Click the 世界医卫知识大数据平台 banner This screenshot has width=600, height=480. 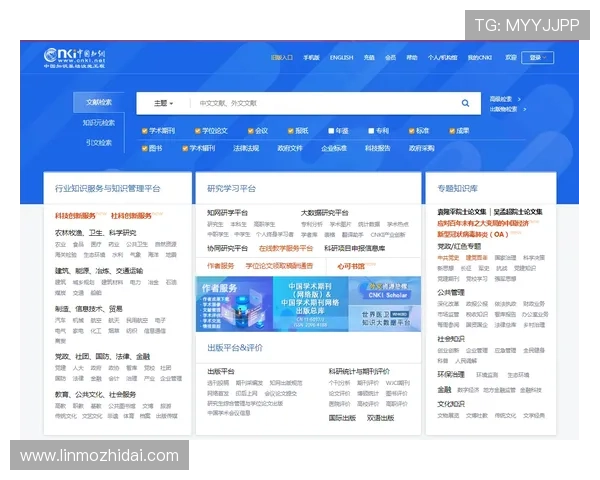(x=385, y=318)
